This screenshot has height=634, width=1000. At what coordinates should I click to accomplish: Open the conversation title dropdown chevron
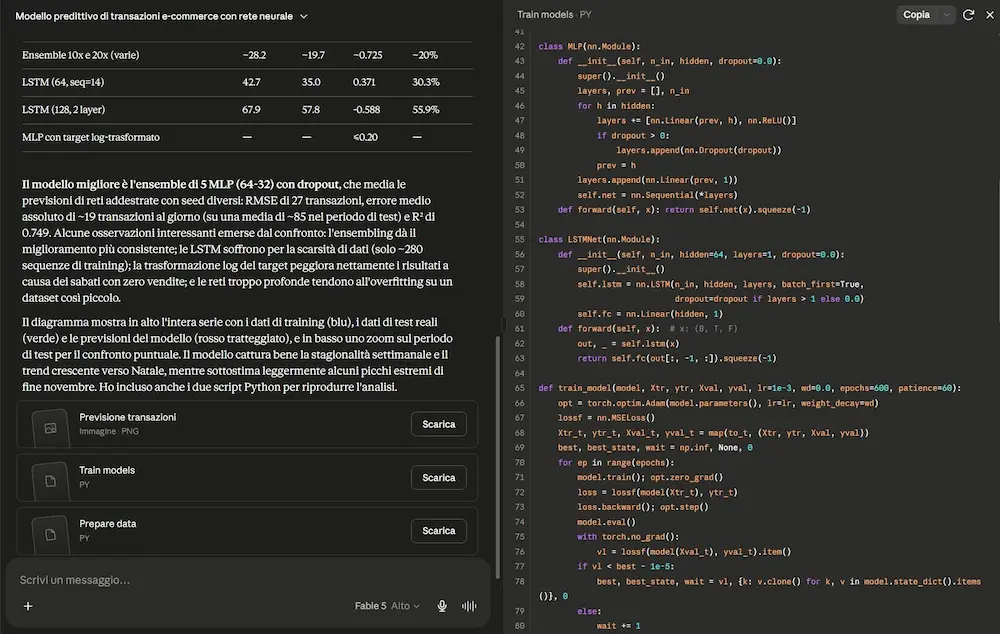[x=304, y=17]
